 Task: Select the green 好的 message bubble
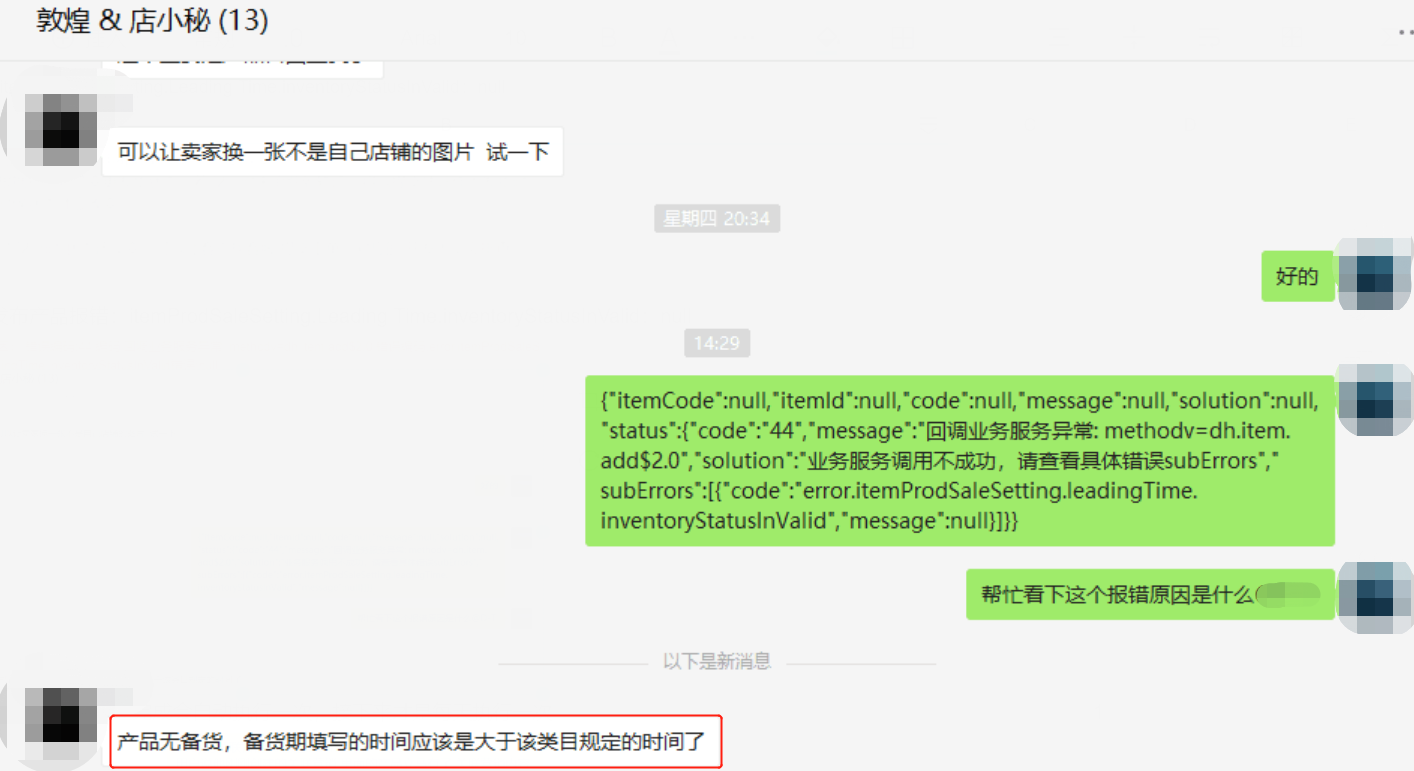pos(1297,277)
